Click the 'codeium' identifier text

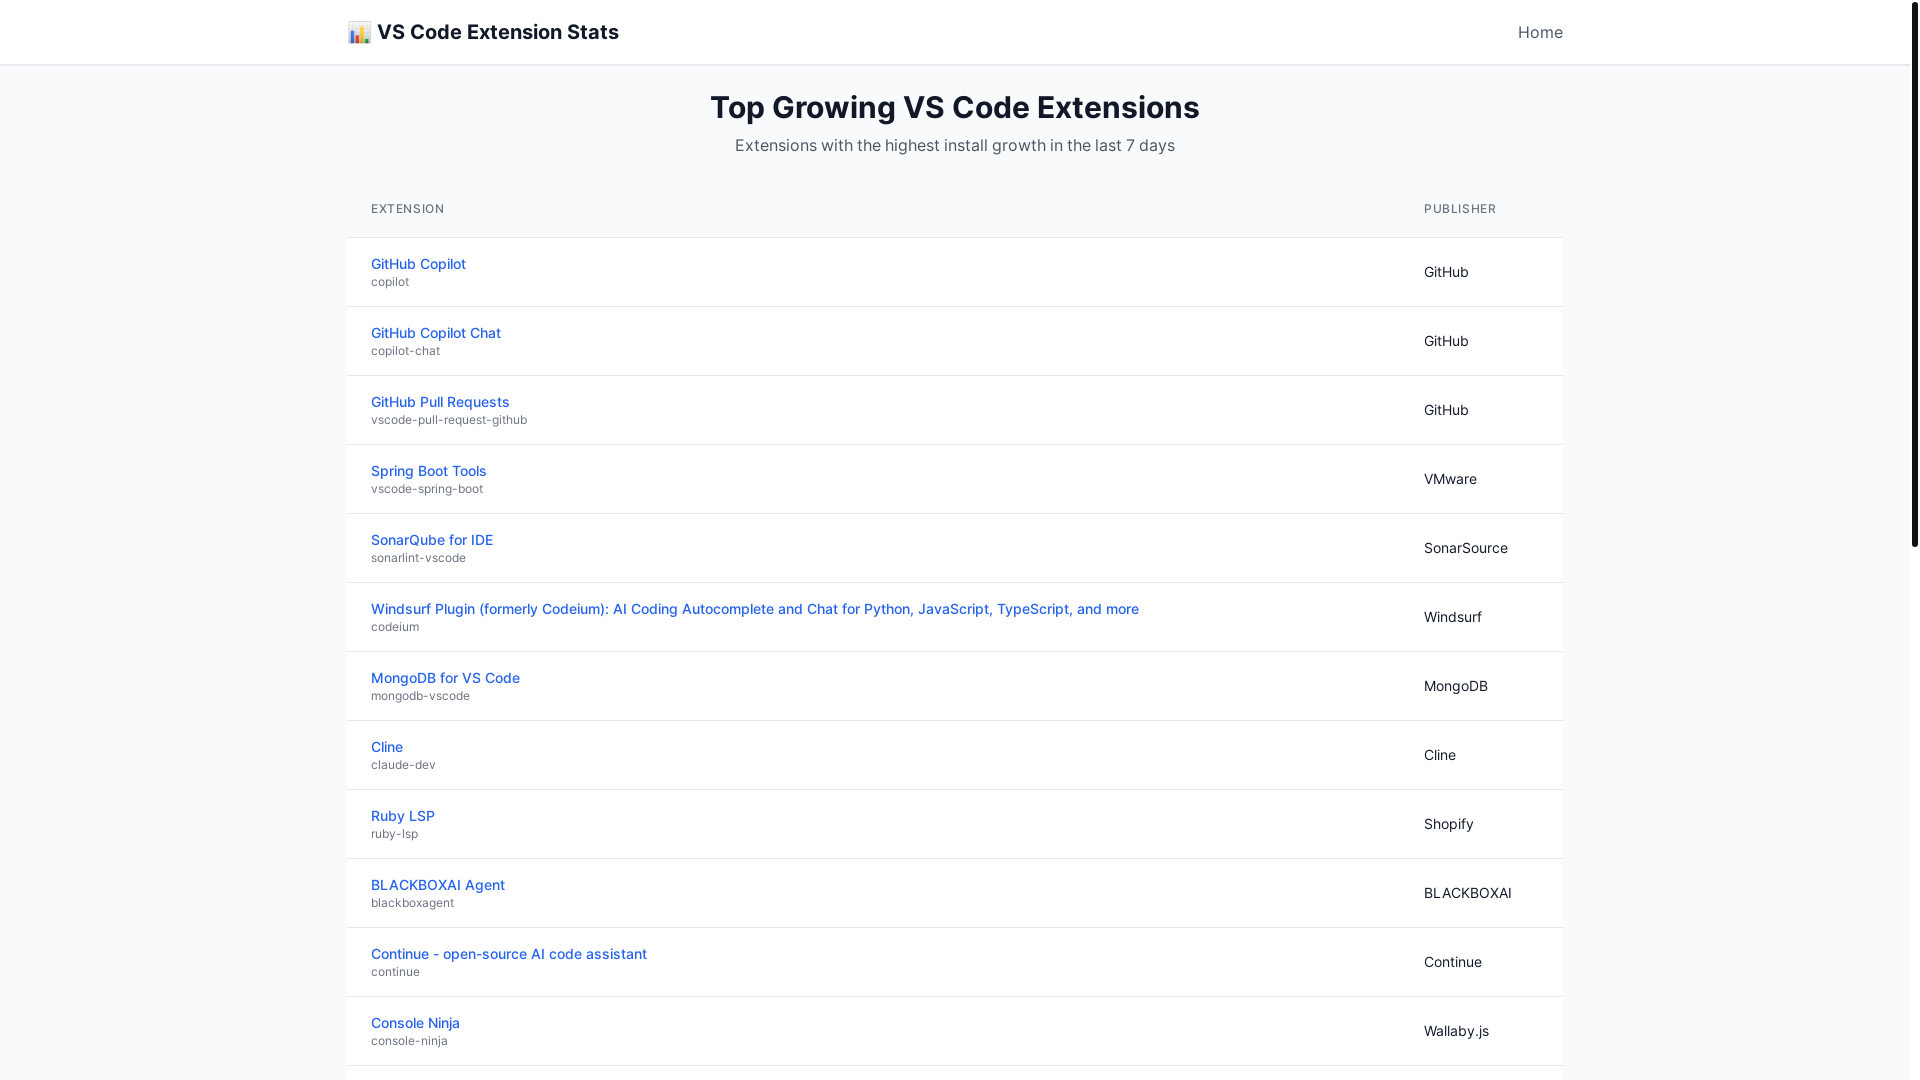[395, 627]
